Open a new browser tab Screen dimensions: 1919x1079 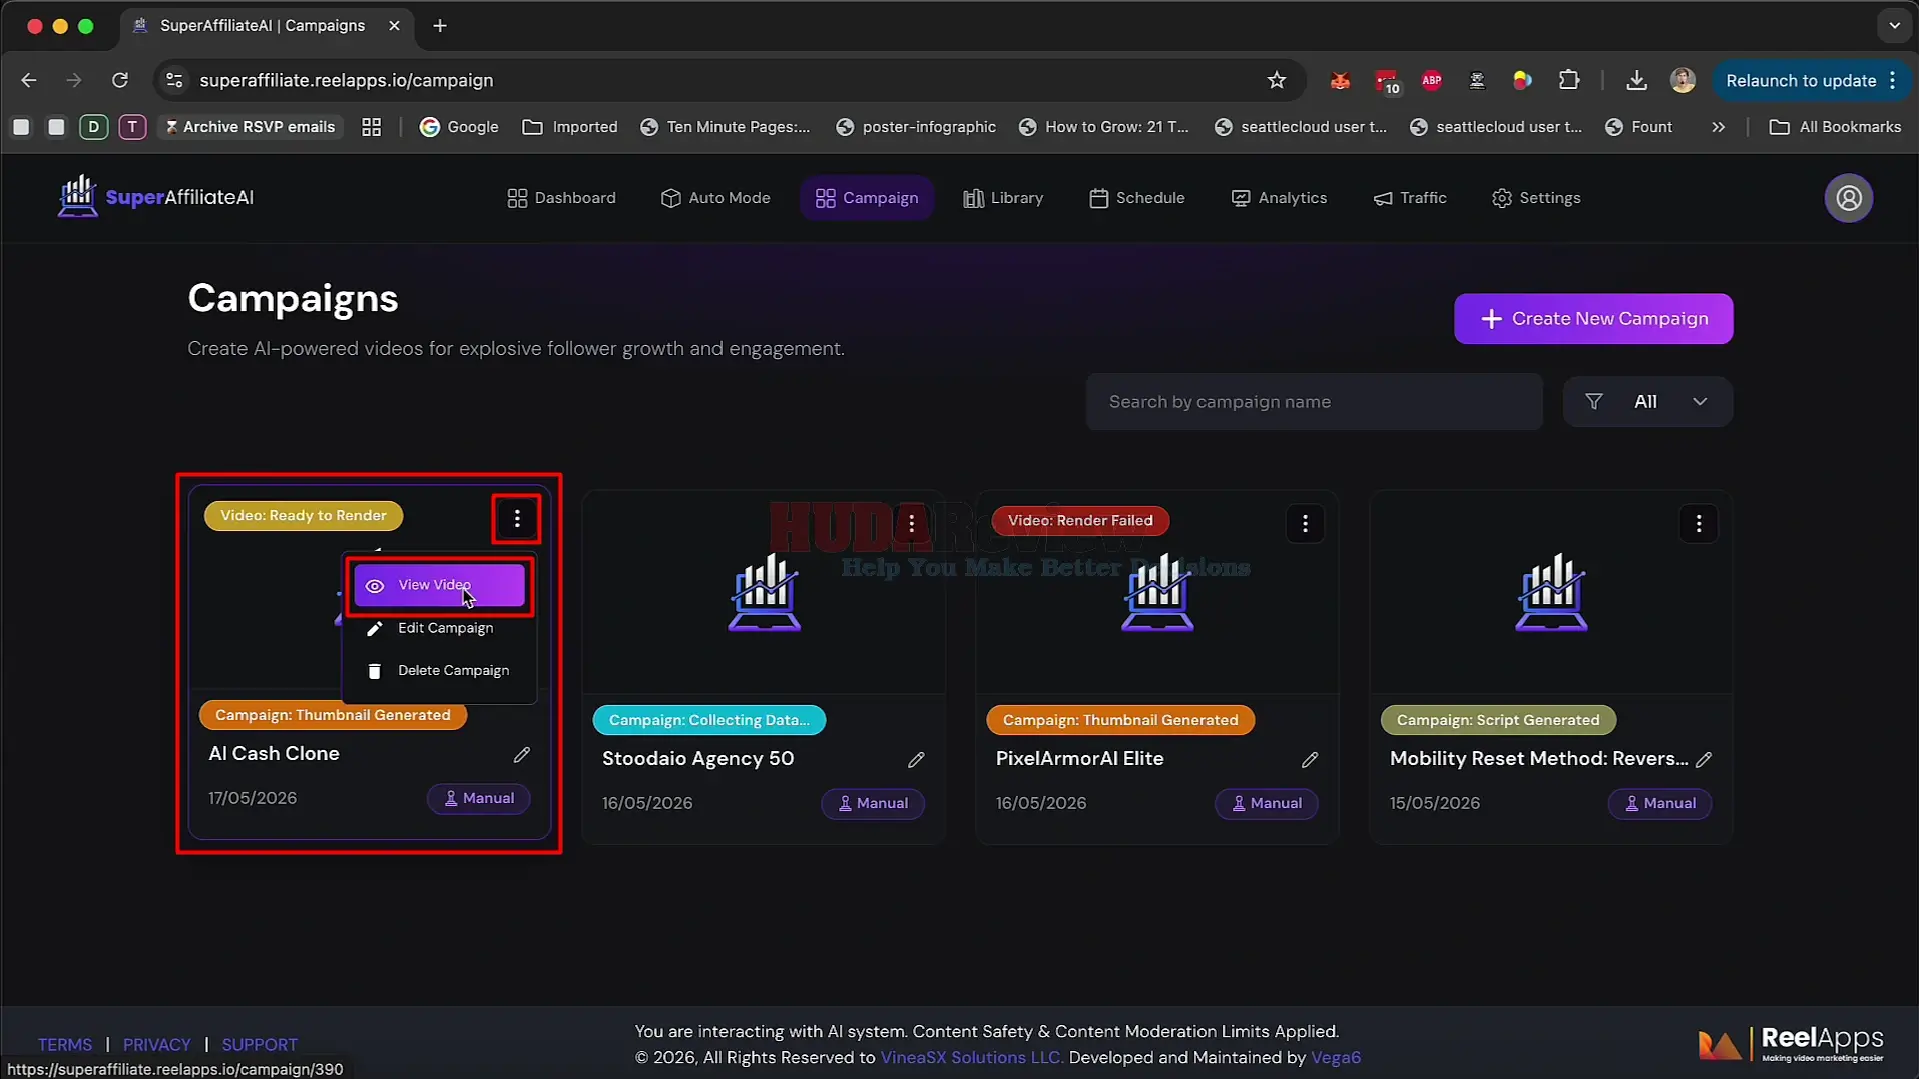click(x=440, y=26)
